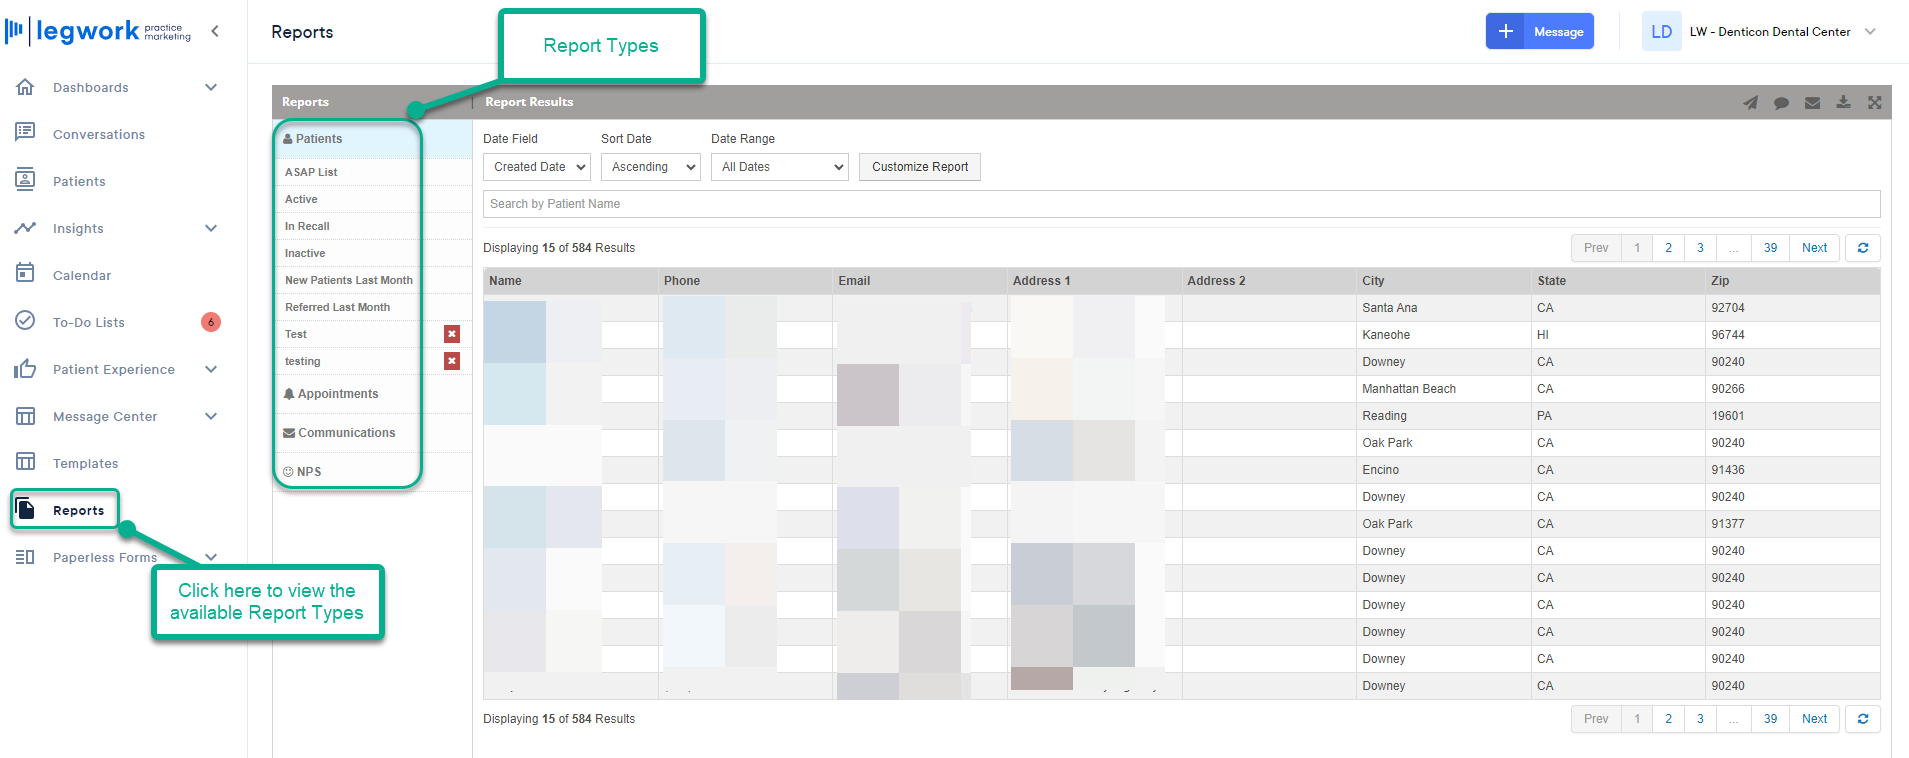Click the blue Message button

[1539, 31]
